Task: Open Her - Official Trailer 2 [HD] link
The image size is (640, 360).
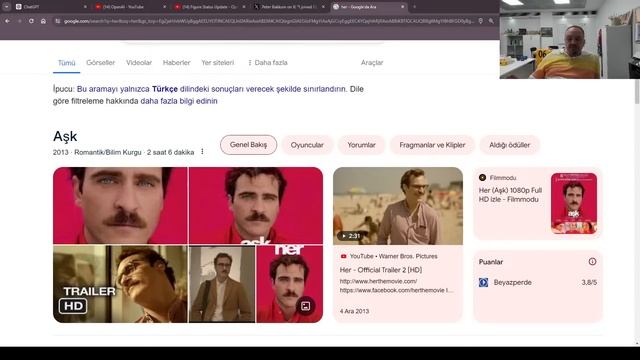Action: 381,270
